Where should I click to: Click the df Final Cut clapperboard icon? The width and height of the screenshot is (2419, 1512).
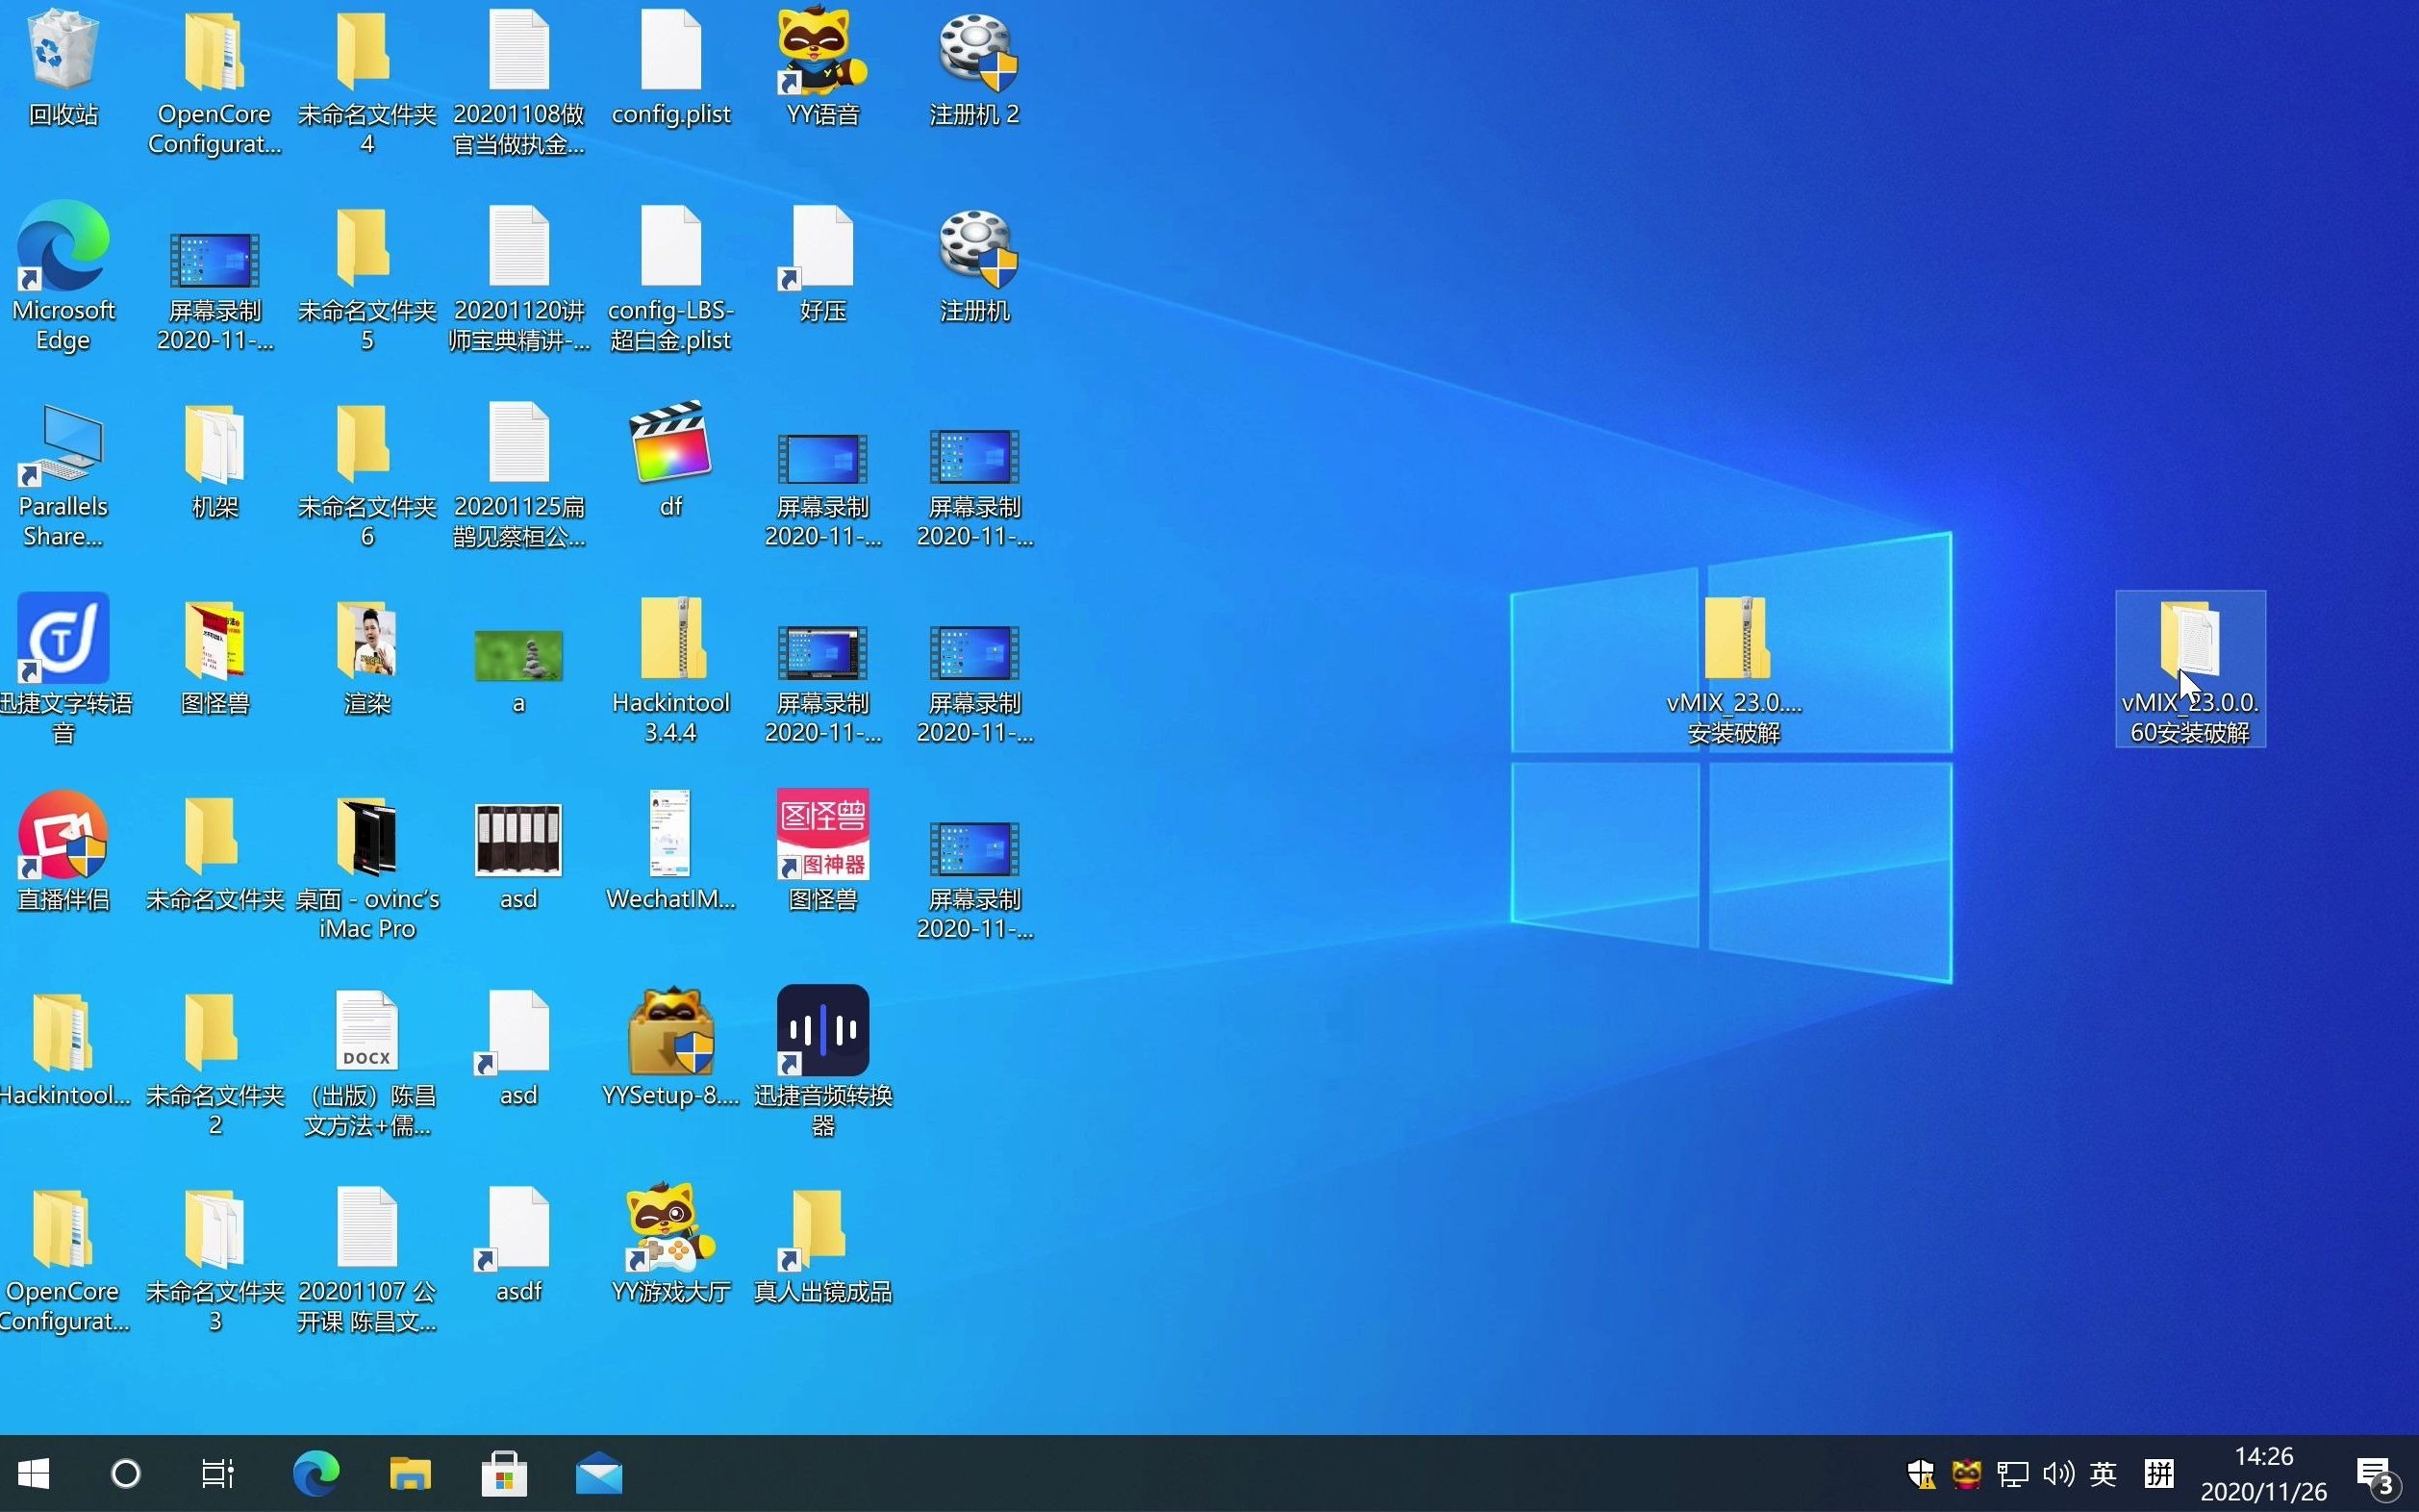(x=670, y=443)
